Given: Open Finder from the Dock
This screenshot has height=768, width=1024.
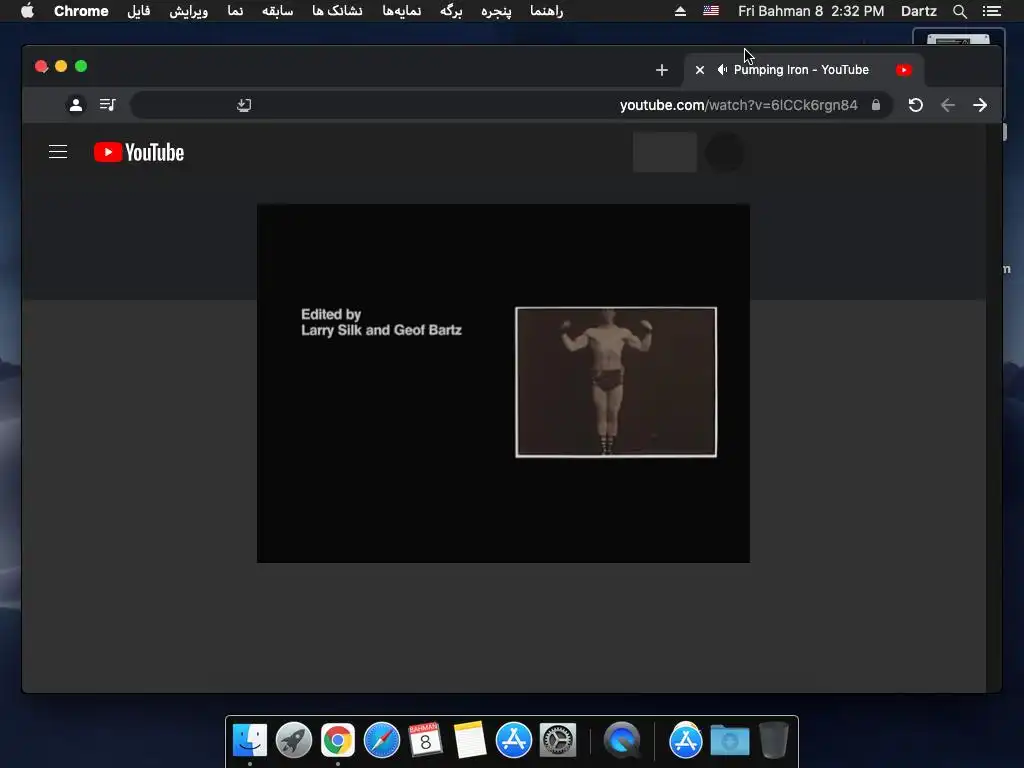Looking at the screenshot, I should tap(250, 740).
